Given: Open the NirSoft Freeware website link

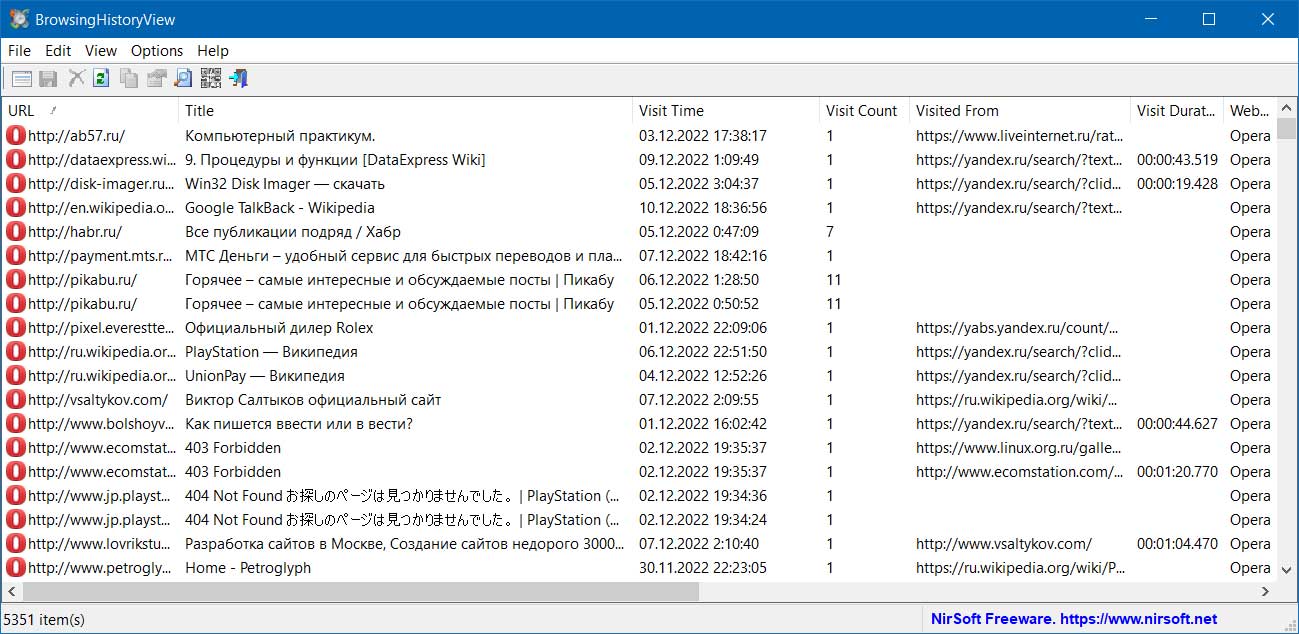Looking at the screenshot, I should click(x=1074, y=619).
